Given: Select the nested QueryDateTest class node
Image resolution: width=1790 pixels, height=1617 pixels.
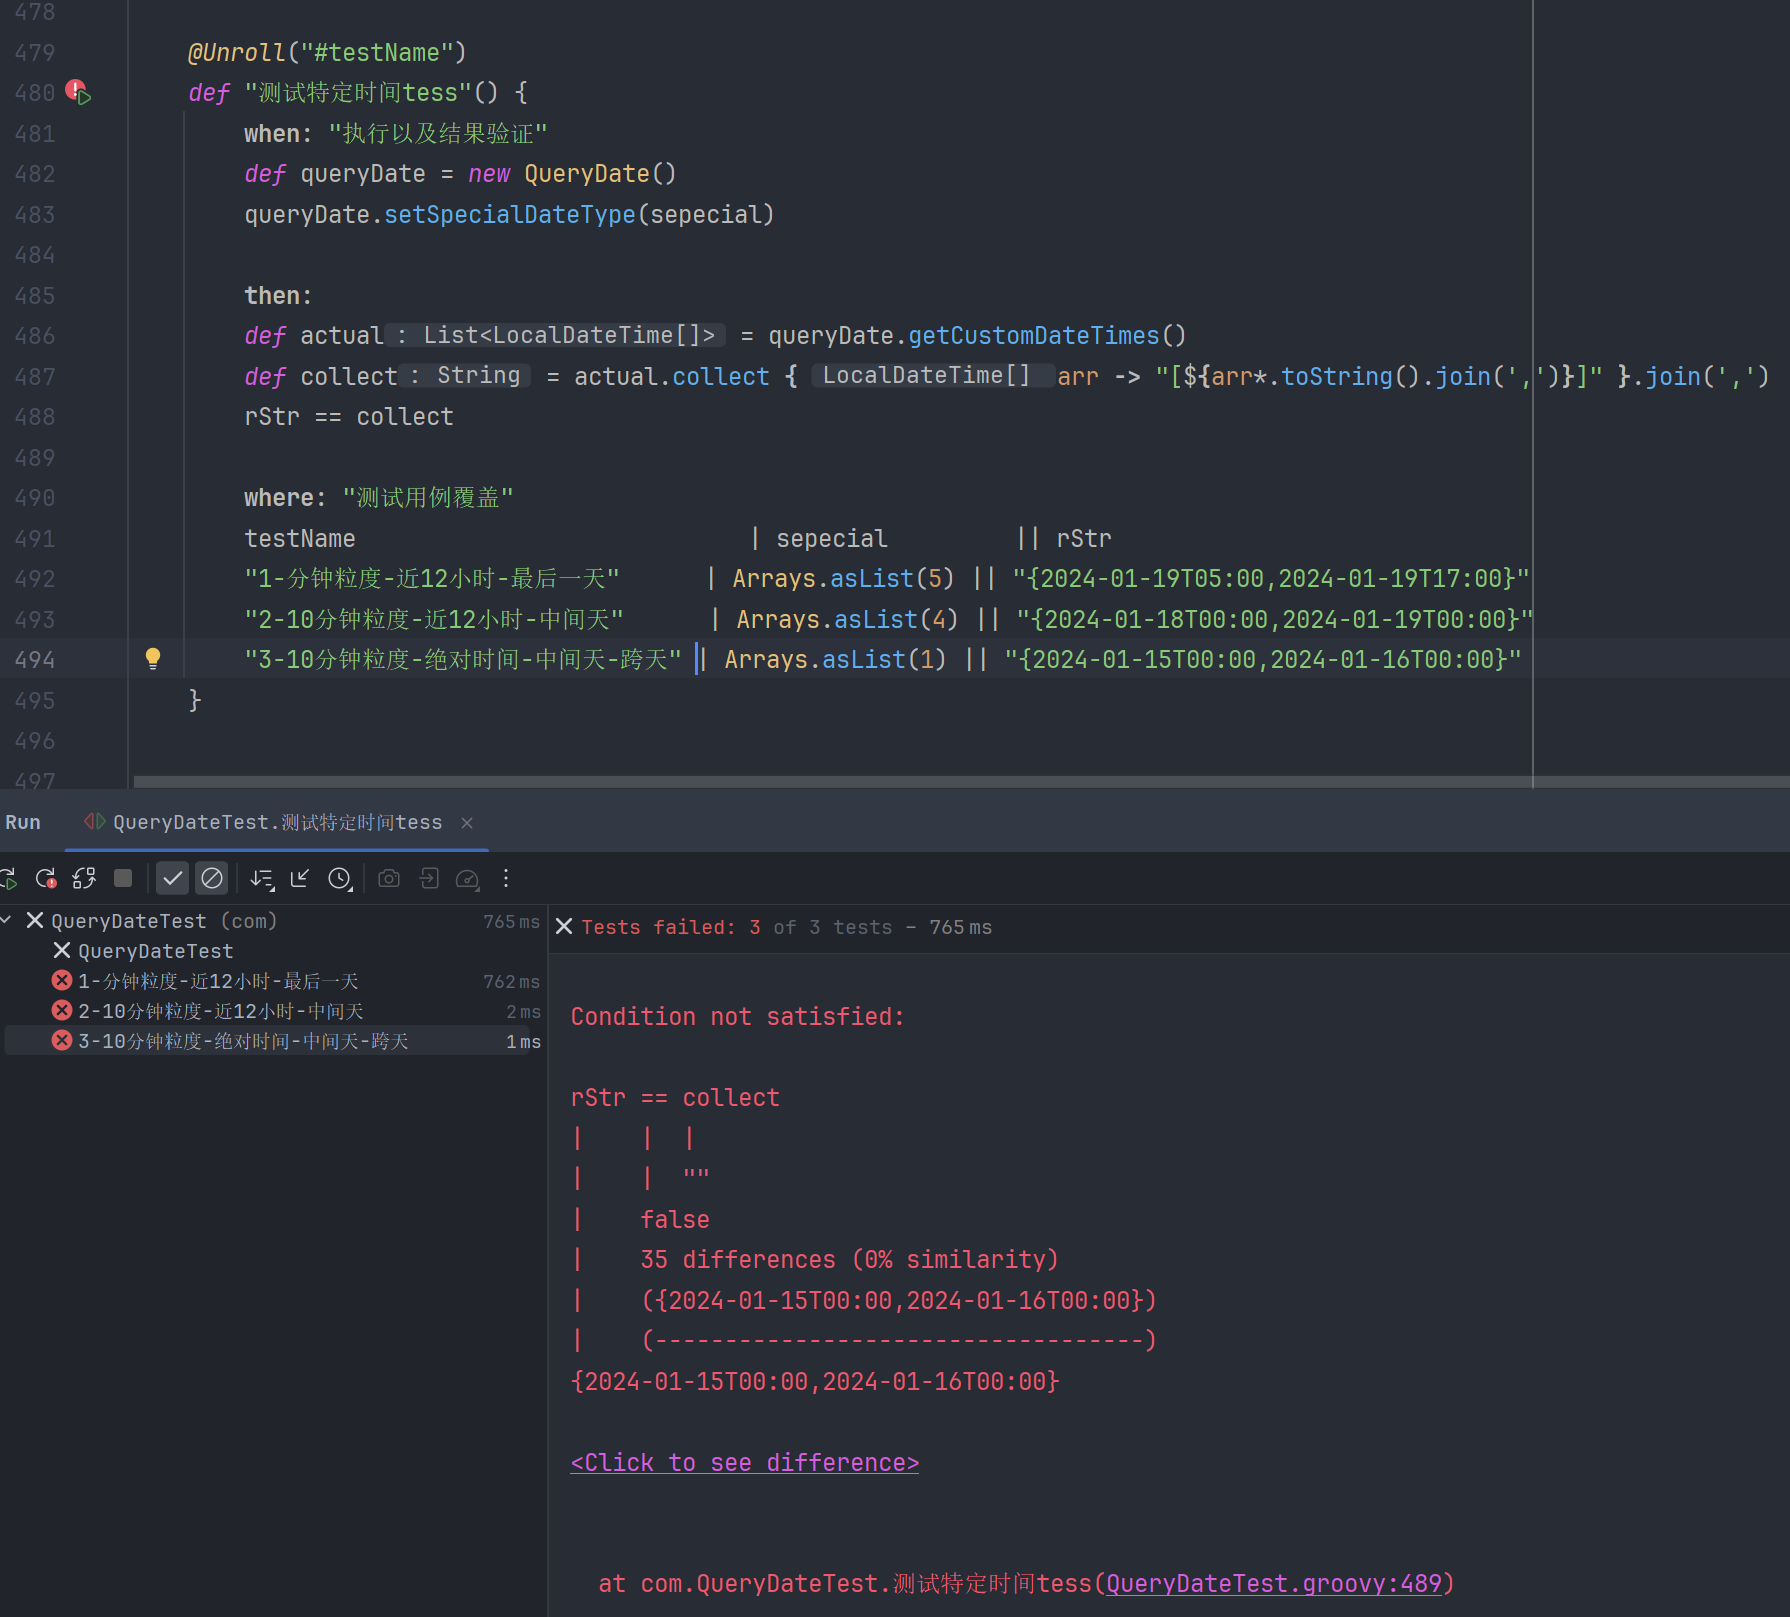Looking at the screenshot, I should 155,951.
